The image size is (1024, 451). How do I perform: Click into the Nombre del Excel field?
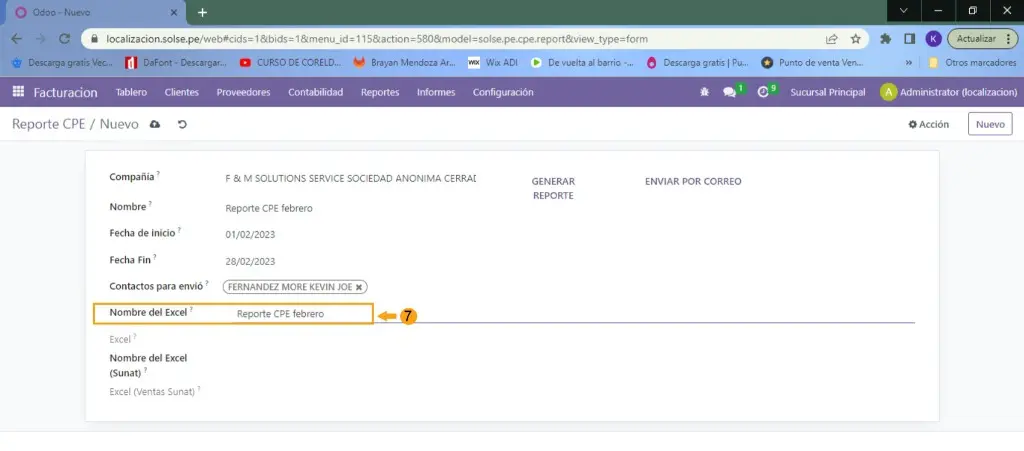[x=300, y=314]
